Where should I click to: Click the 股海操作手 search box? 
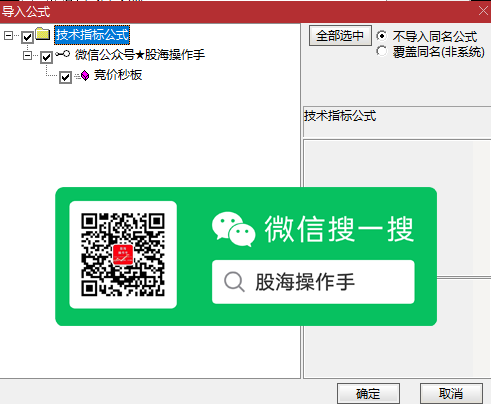[x=313, y=282]
